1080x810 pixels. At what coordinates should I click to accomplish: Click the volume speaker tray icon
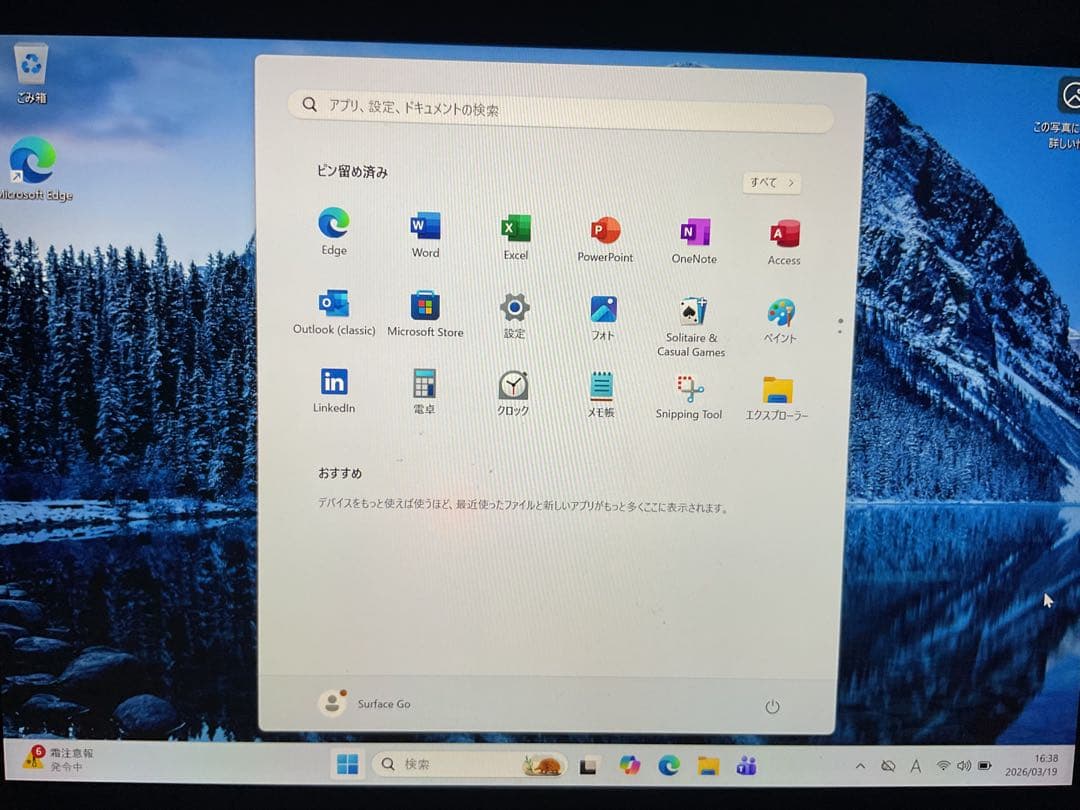(x=964, y=766)
